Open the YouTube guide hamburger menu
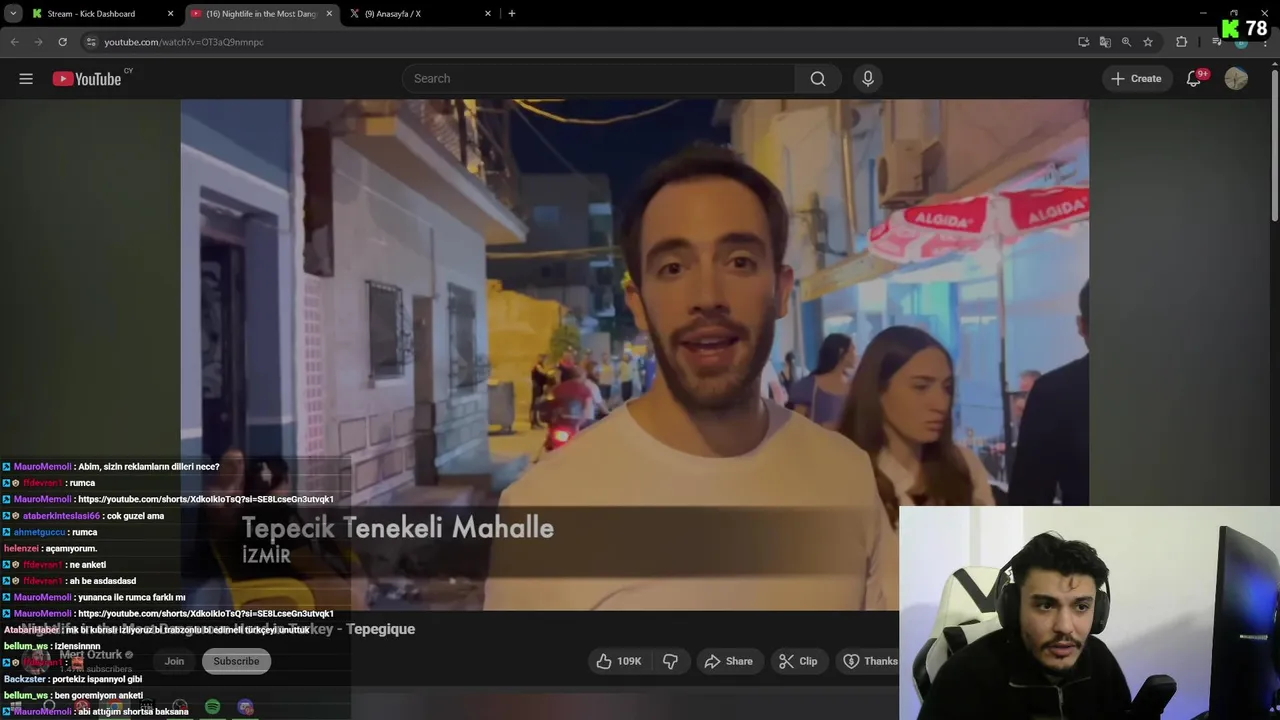The width and height of the screenshot is (1280, 720). pos(26,79)
